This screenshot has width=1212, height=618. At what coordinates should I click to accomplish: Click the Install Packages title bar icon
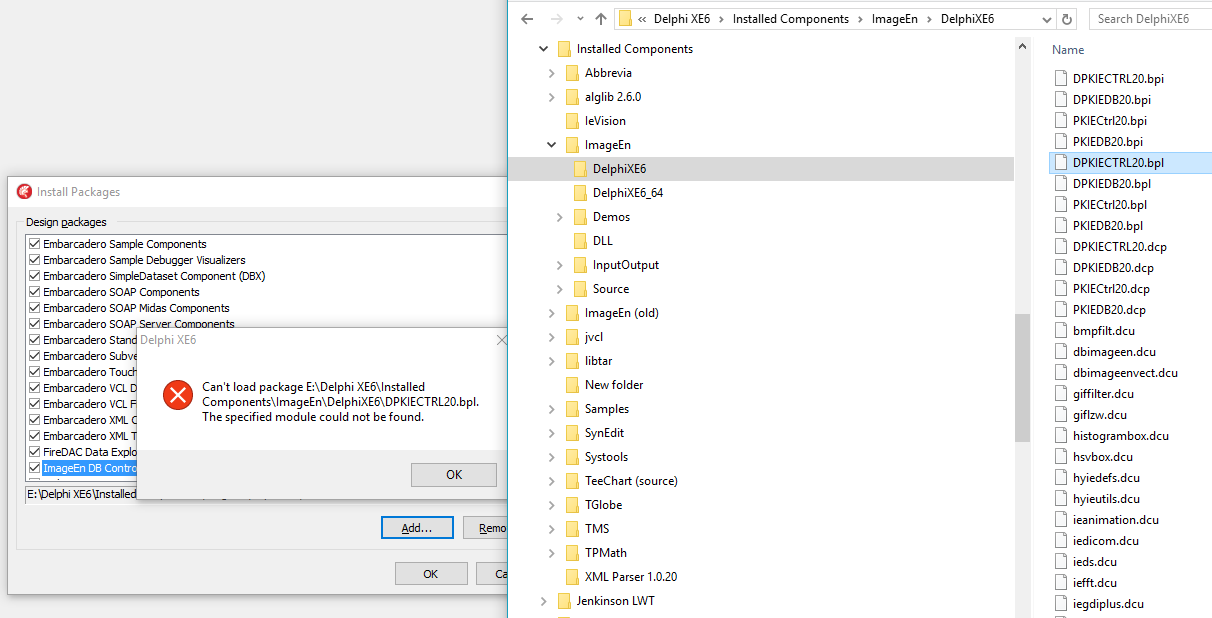tap(25, 191)
